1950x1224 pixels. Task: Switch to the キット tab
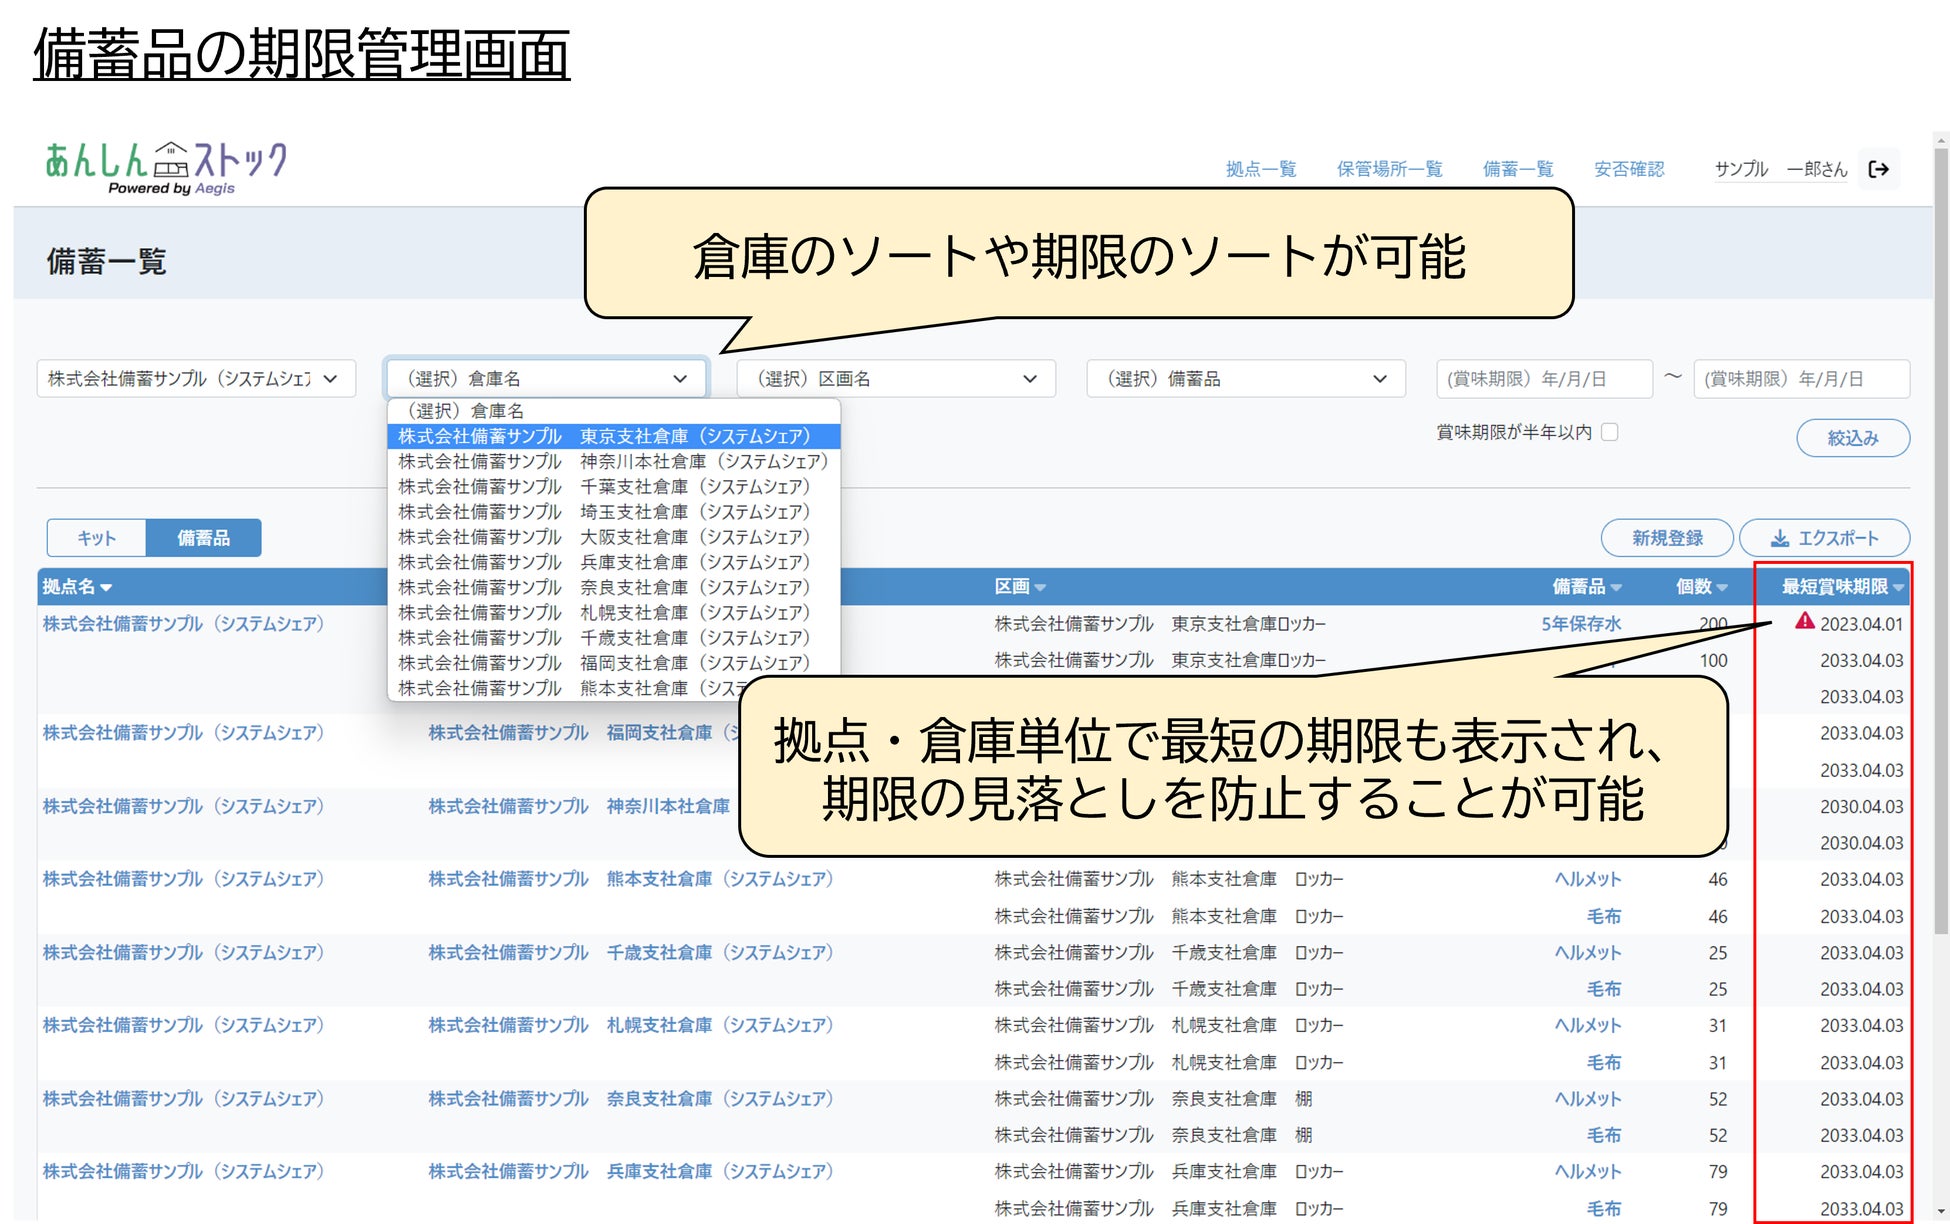pyautogui.click(x=97, y=538)
